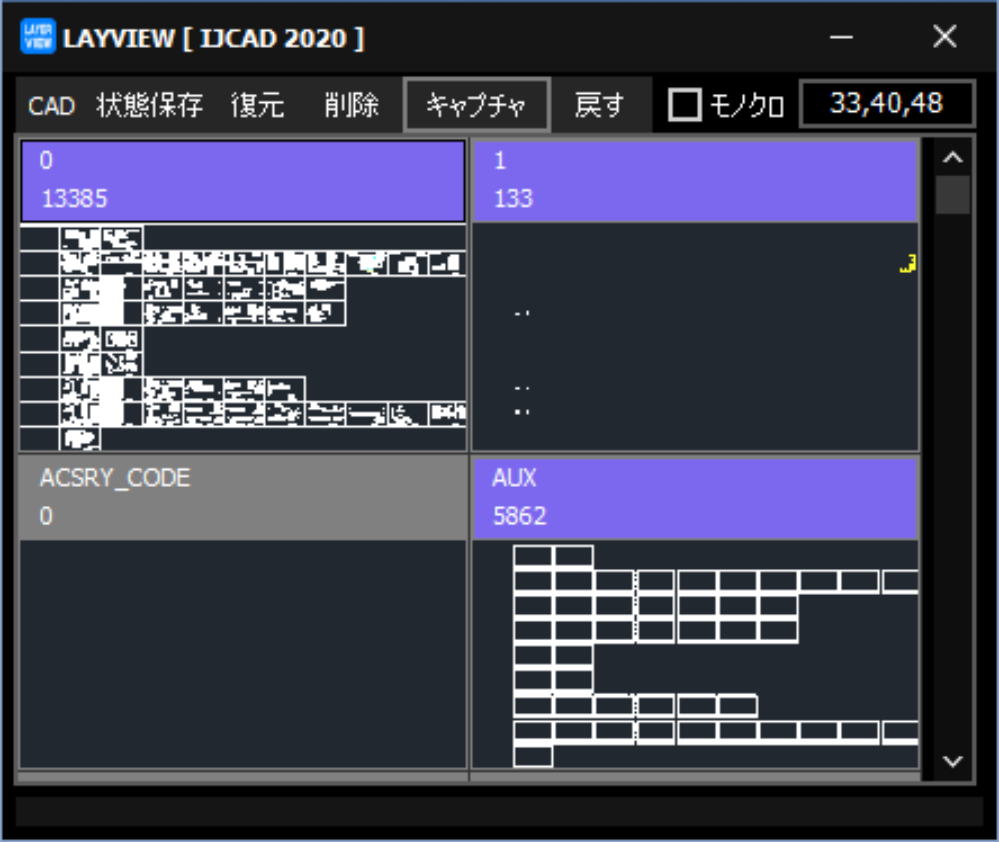The height and width of the screenshot is (842, 999).
Task: Select the AUX layer preview thumbnail
Action: click(x=694, y=654)
